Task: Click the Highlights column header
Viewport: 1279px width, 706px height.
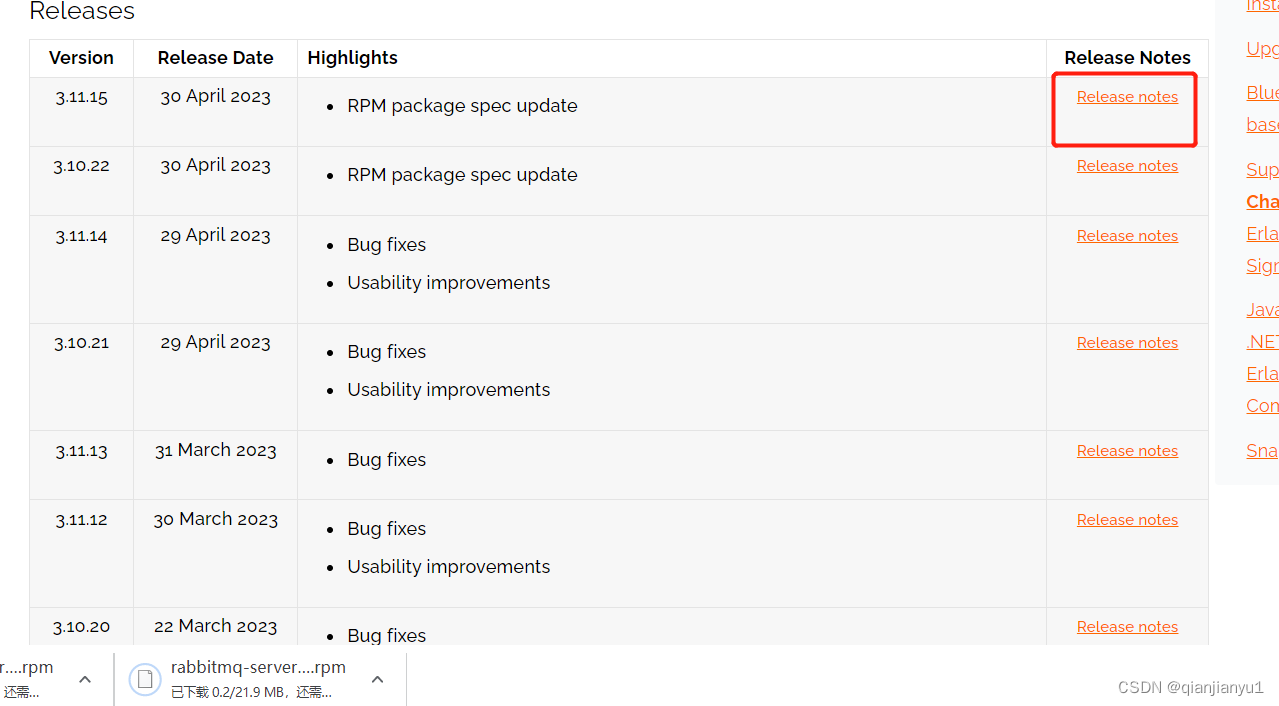Action: tap(352, 58)
